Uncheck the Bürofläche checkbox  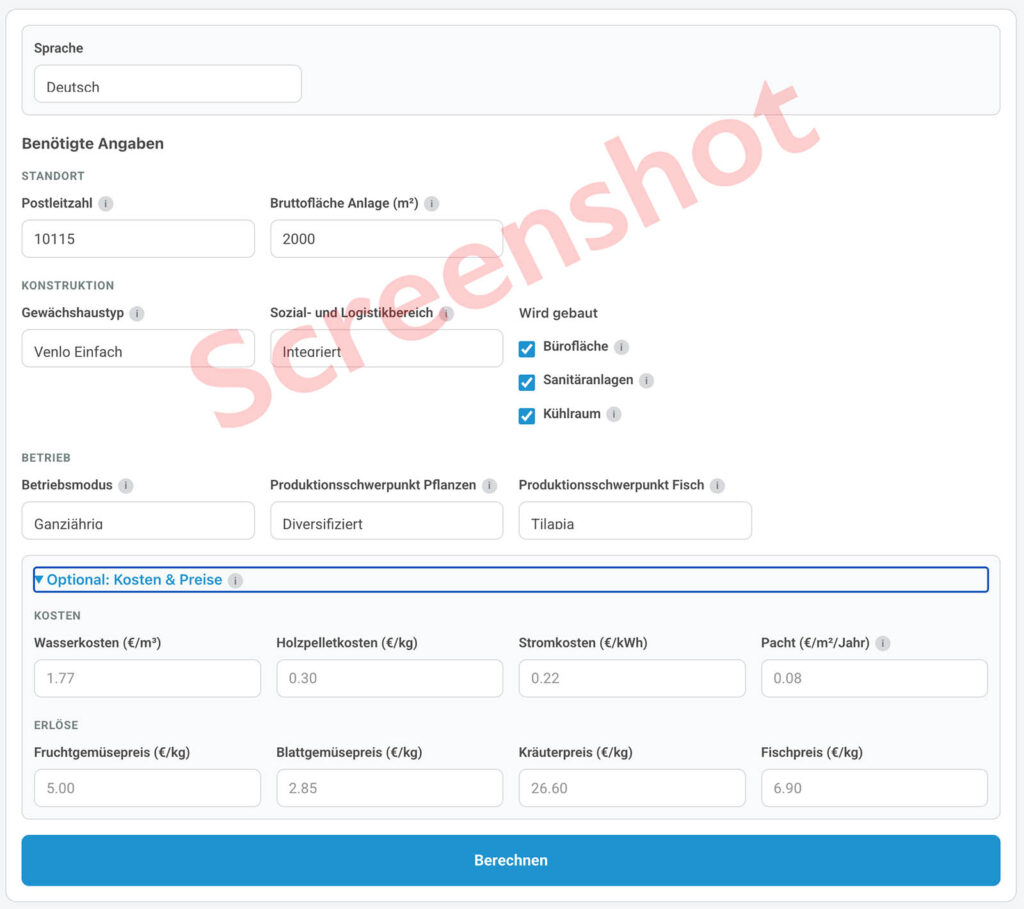coord(527,349)
